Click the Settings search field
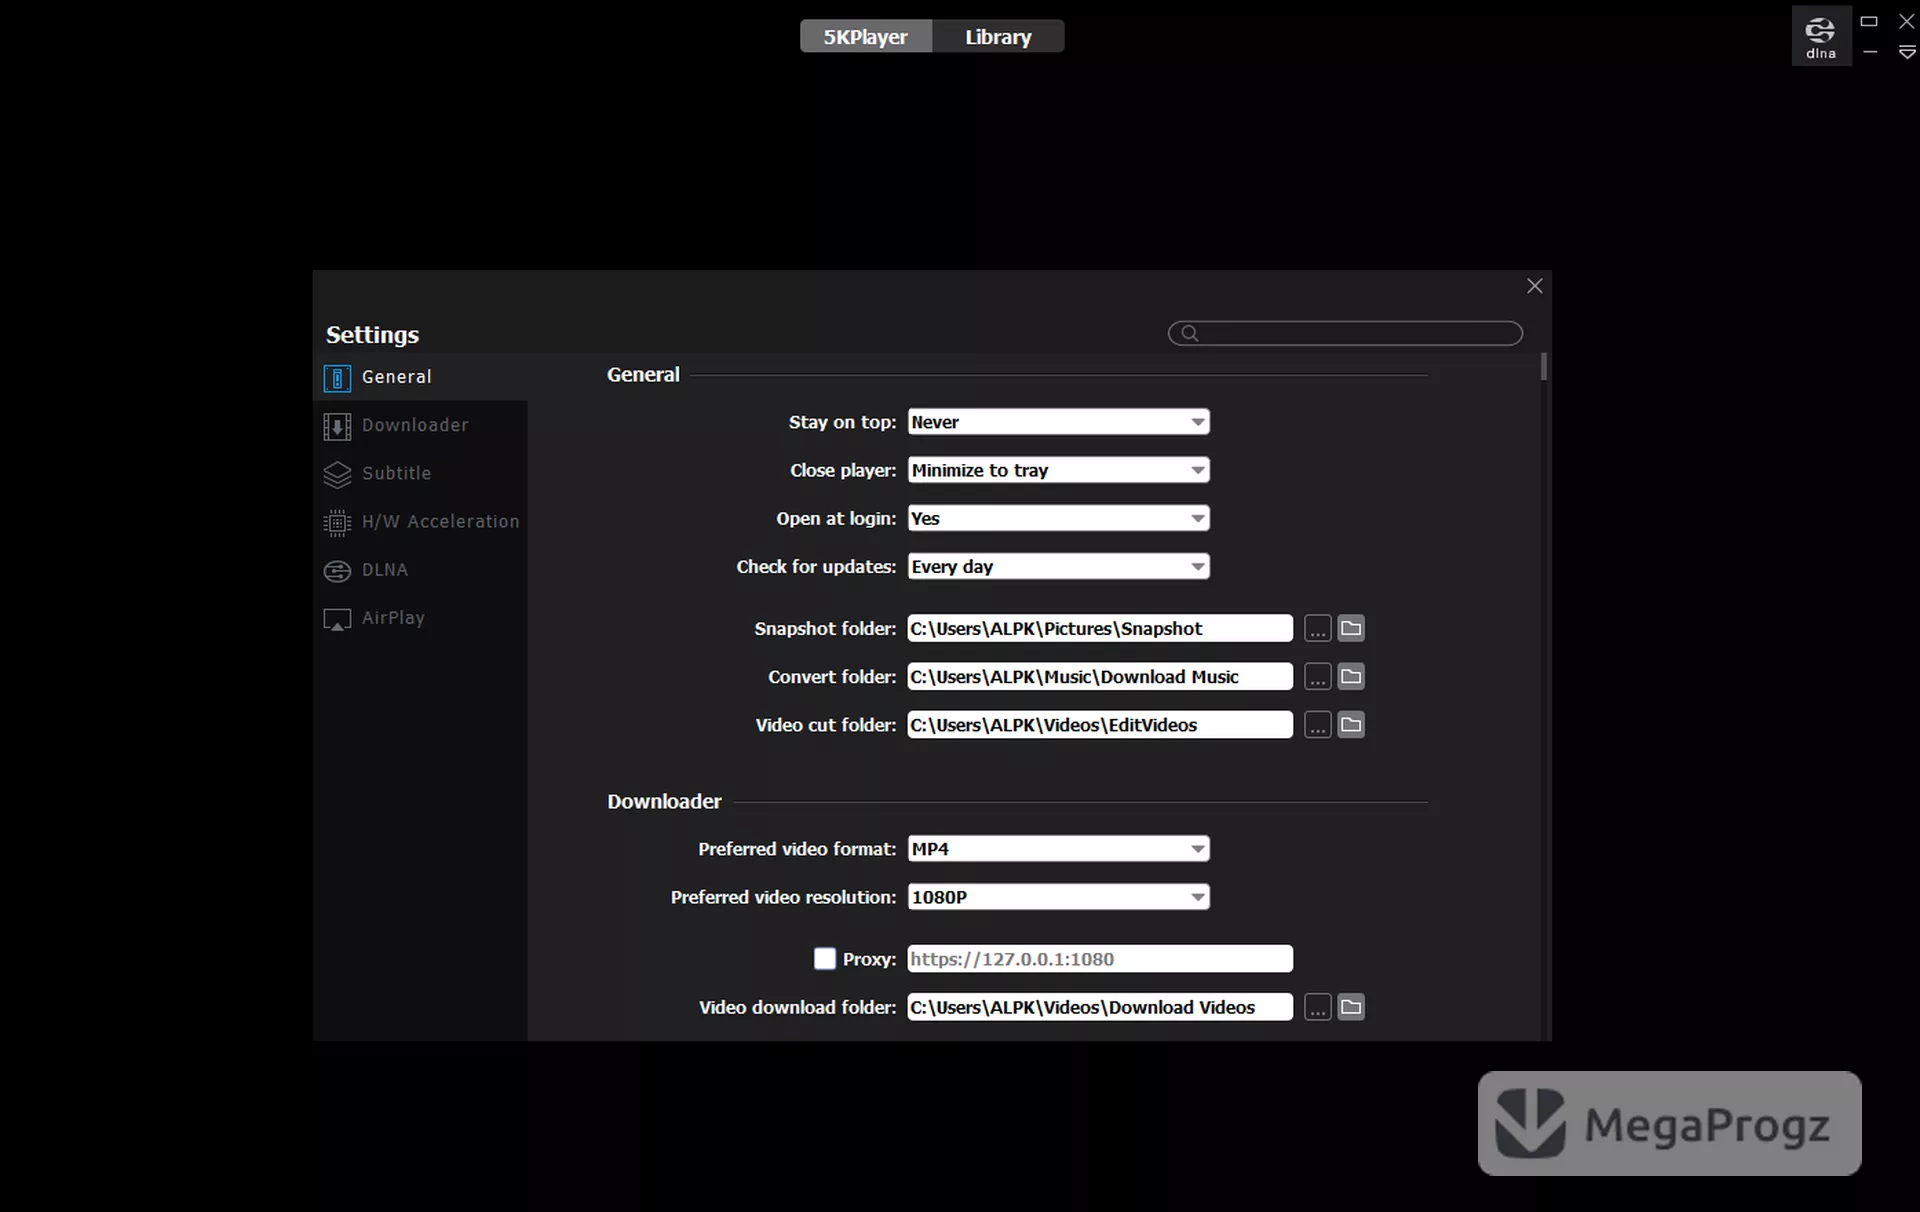The height and width of the screenshot is (1212, 1920). click(1345, 333)
